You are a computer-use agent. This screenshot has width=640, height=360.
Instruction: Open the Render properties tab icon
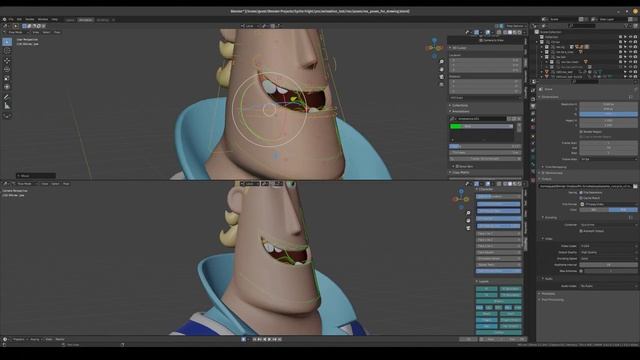tap(533, 99)
